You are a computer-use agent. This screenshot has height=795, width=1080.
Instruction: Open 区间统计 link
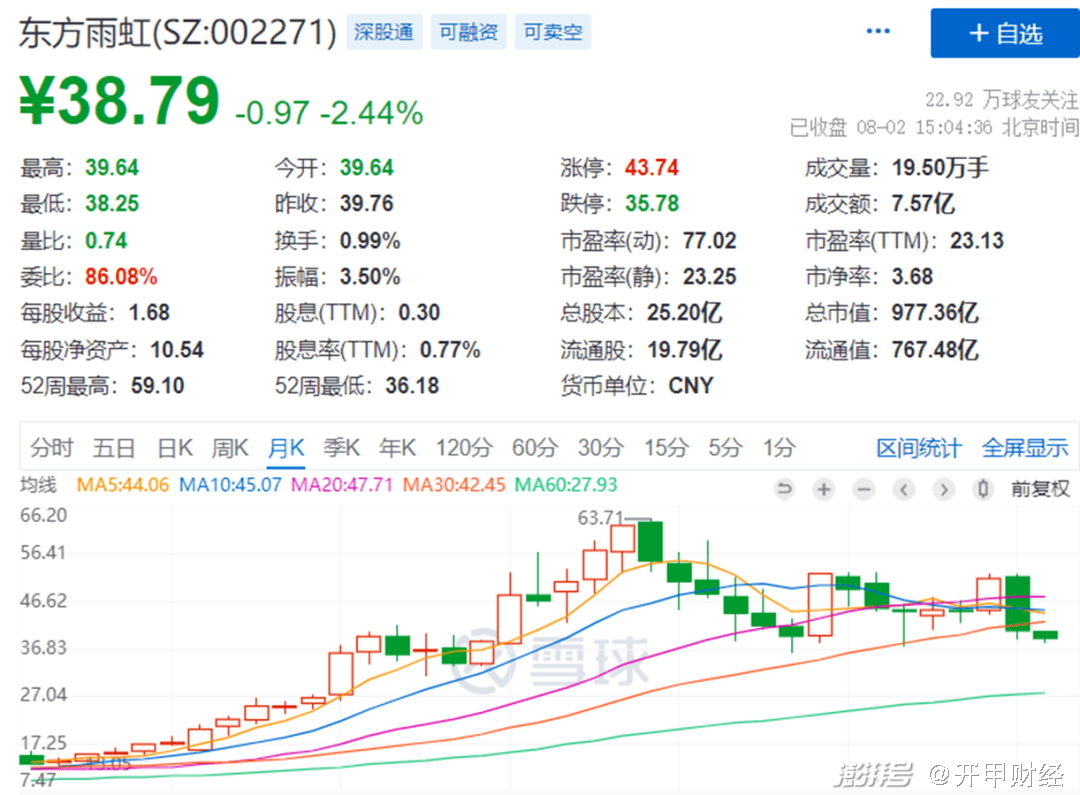(919, 448)
